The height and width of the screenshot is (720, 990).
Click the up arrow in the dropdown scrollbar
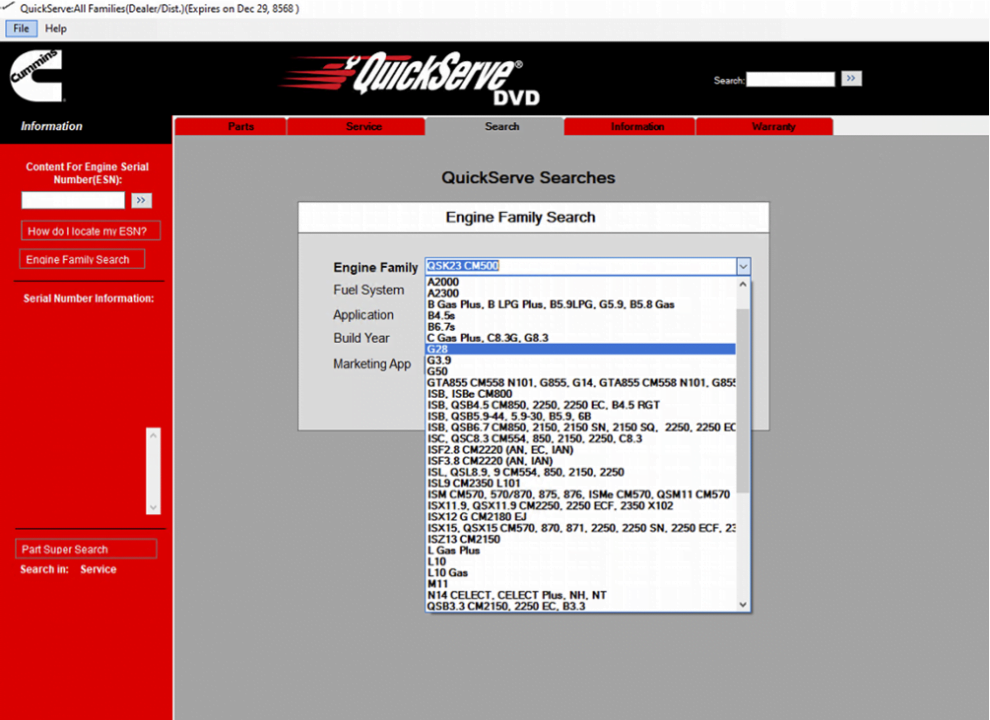(x=742, y=283)
